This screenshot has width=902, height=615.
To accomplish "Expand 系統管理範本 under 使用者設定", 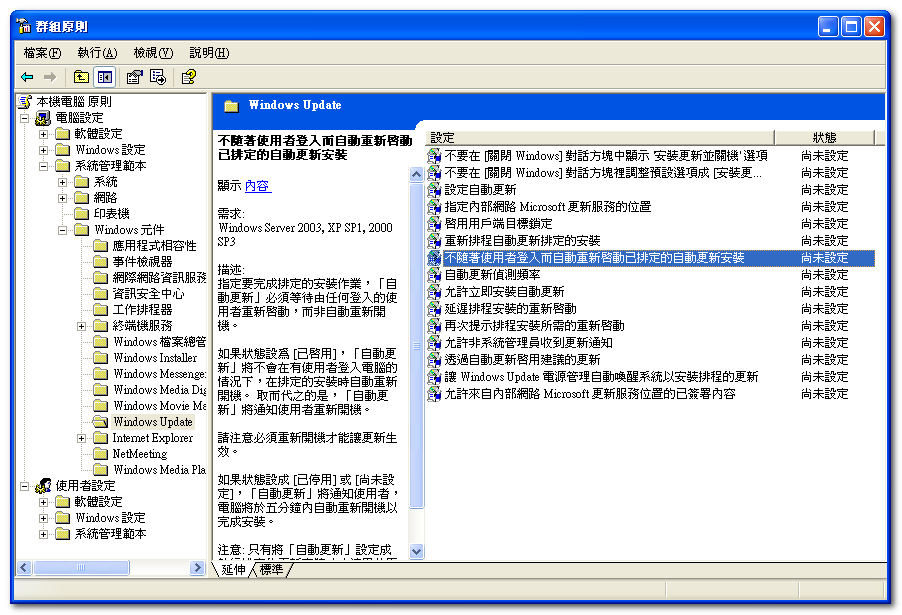I will [43, 534].
